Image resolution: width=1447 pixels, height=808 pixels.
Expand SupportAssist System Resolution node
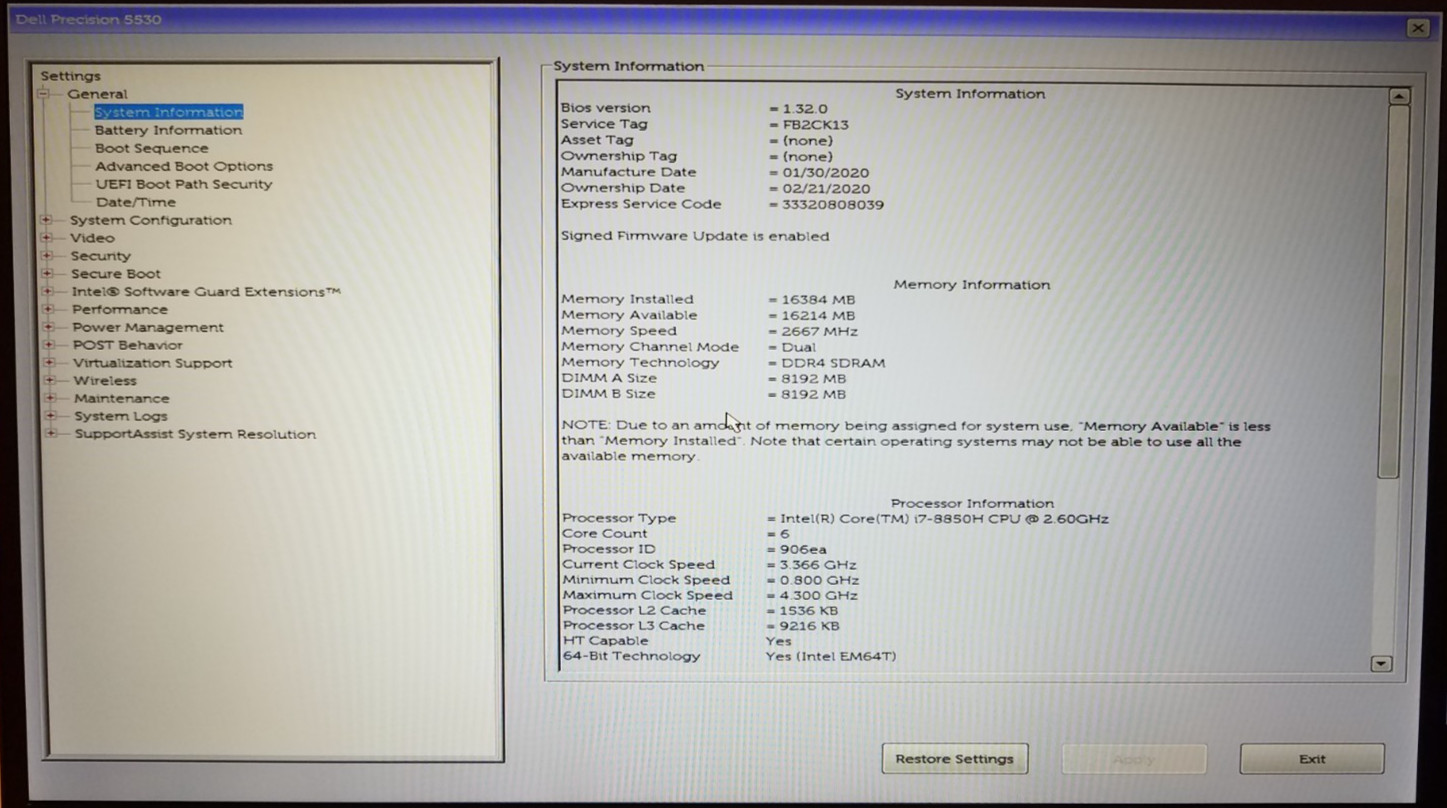[51, 434]
